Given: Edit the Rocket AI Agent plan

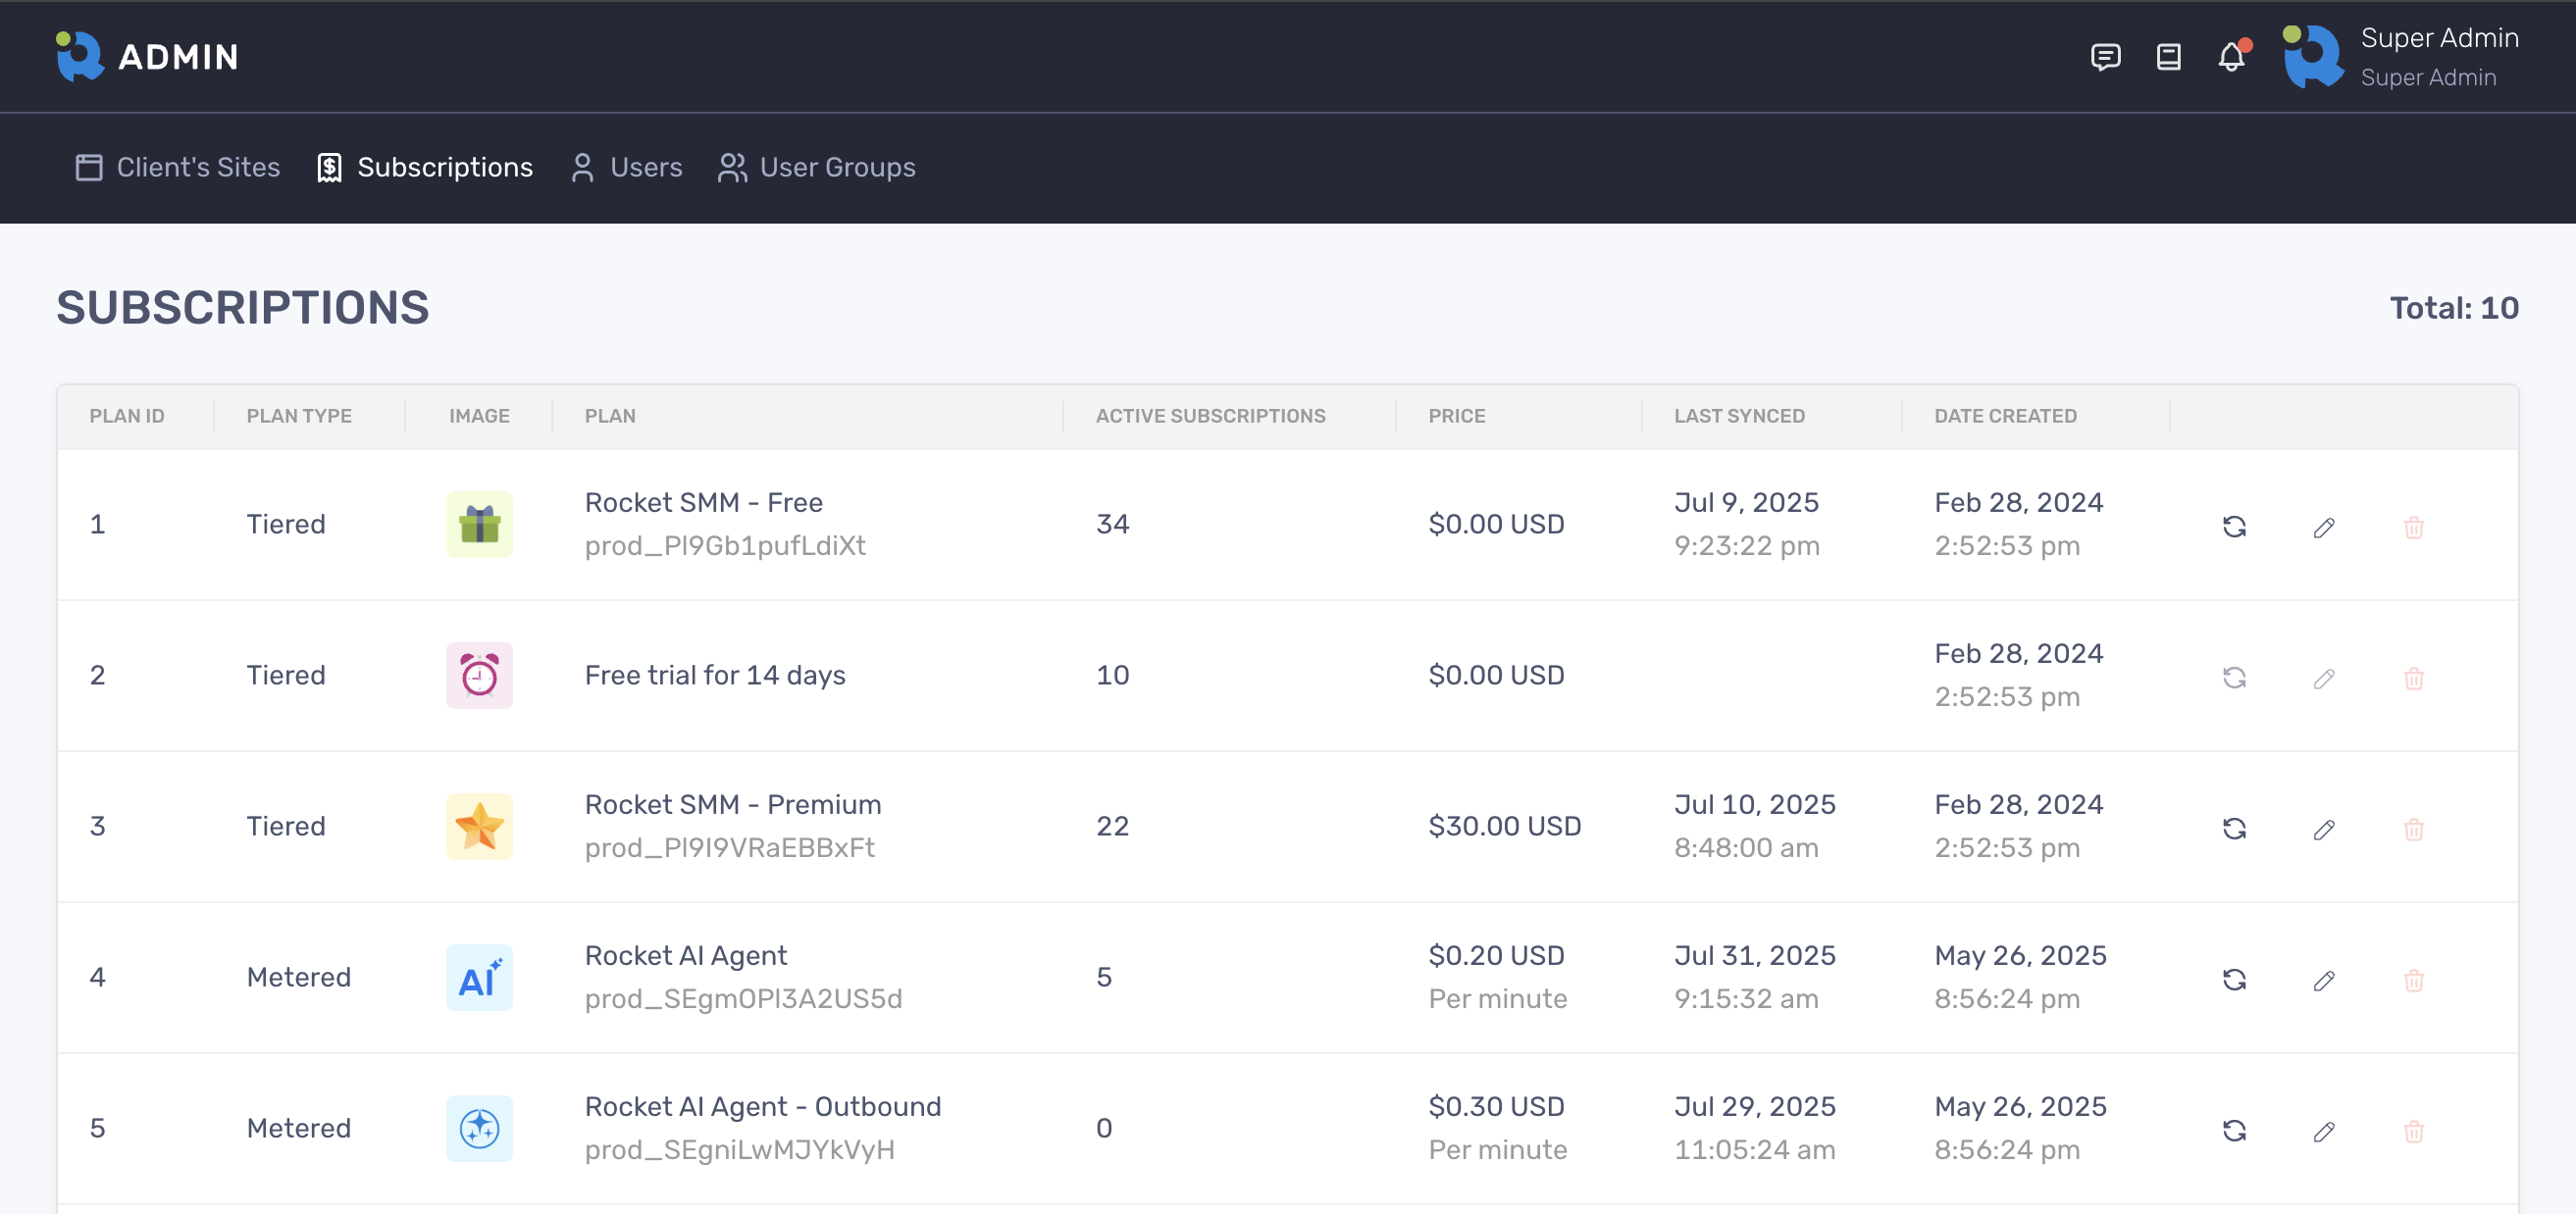Looking at the screenshot, I should (x=2323, y=980).
